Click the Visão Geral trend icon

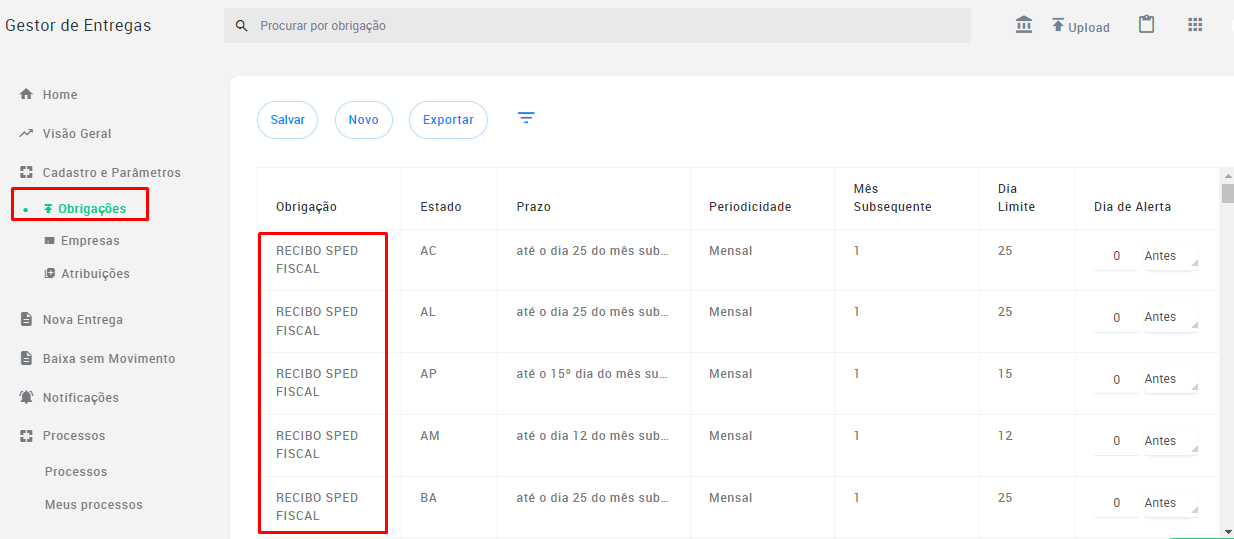pos(27,133)
